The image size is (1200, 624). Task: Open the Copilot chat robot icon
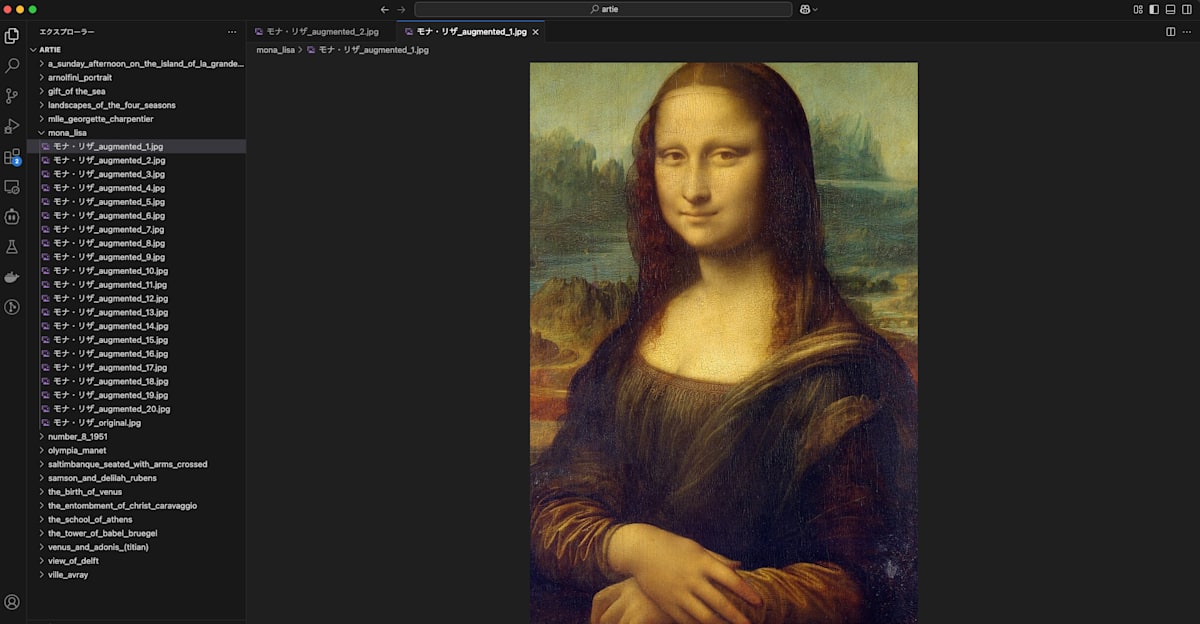click(12, 216)
